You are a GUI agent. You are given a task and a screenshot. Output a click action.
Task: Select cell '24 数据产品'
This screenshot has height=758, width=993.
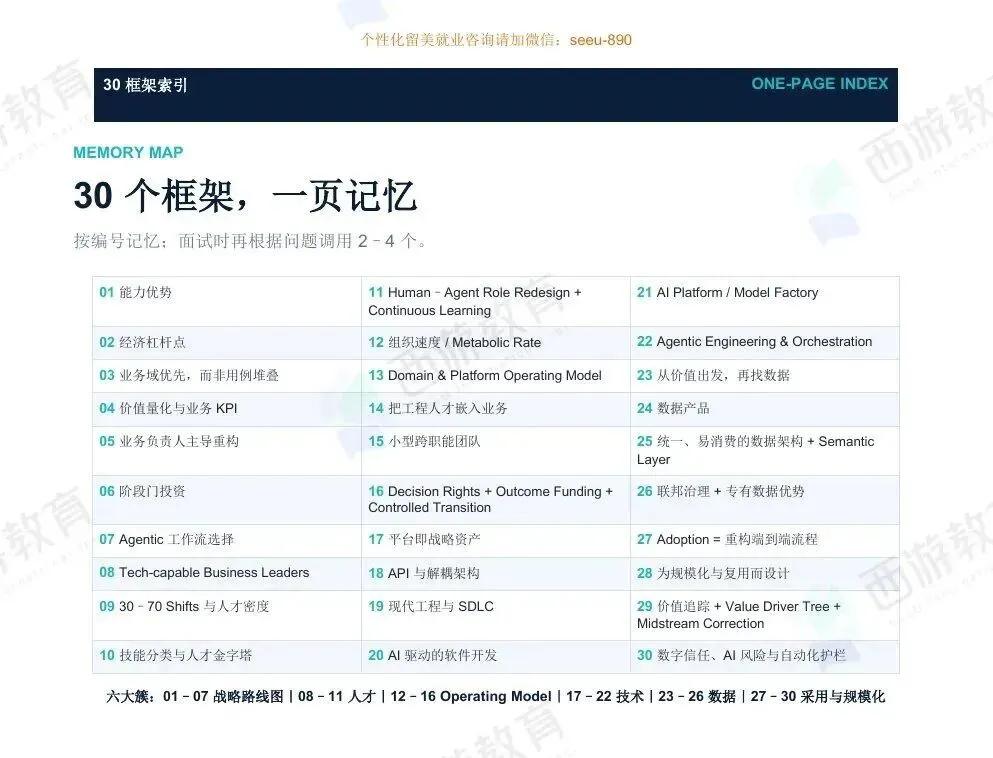765,409
